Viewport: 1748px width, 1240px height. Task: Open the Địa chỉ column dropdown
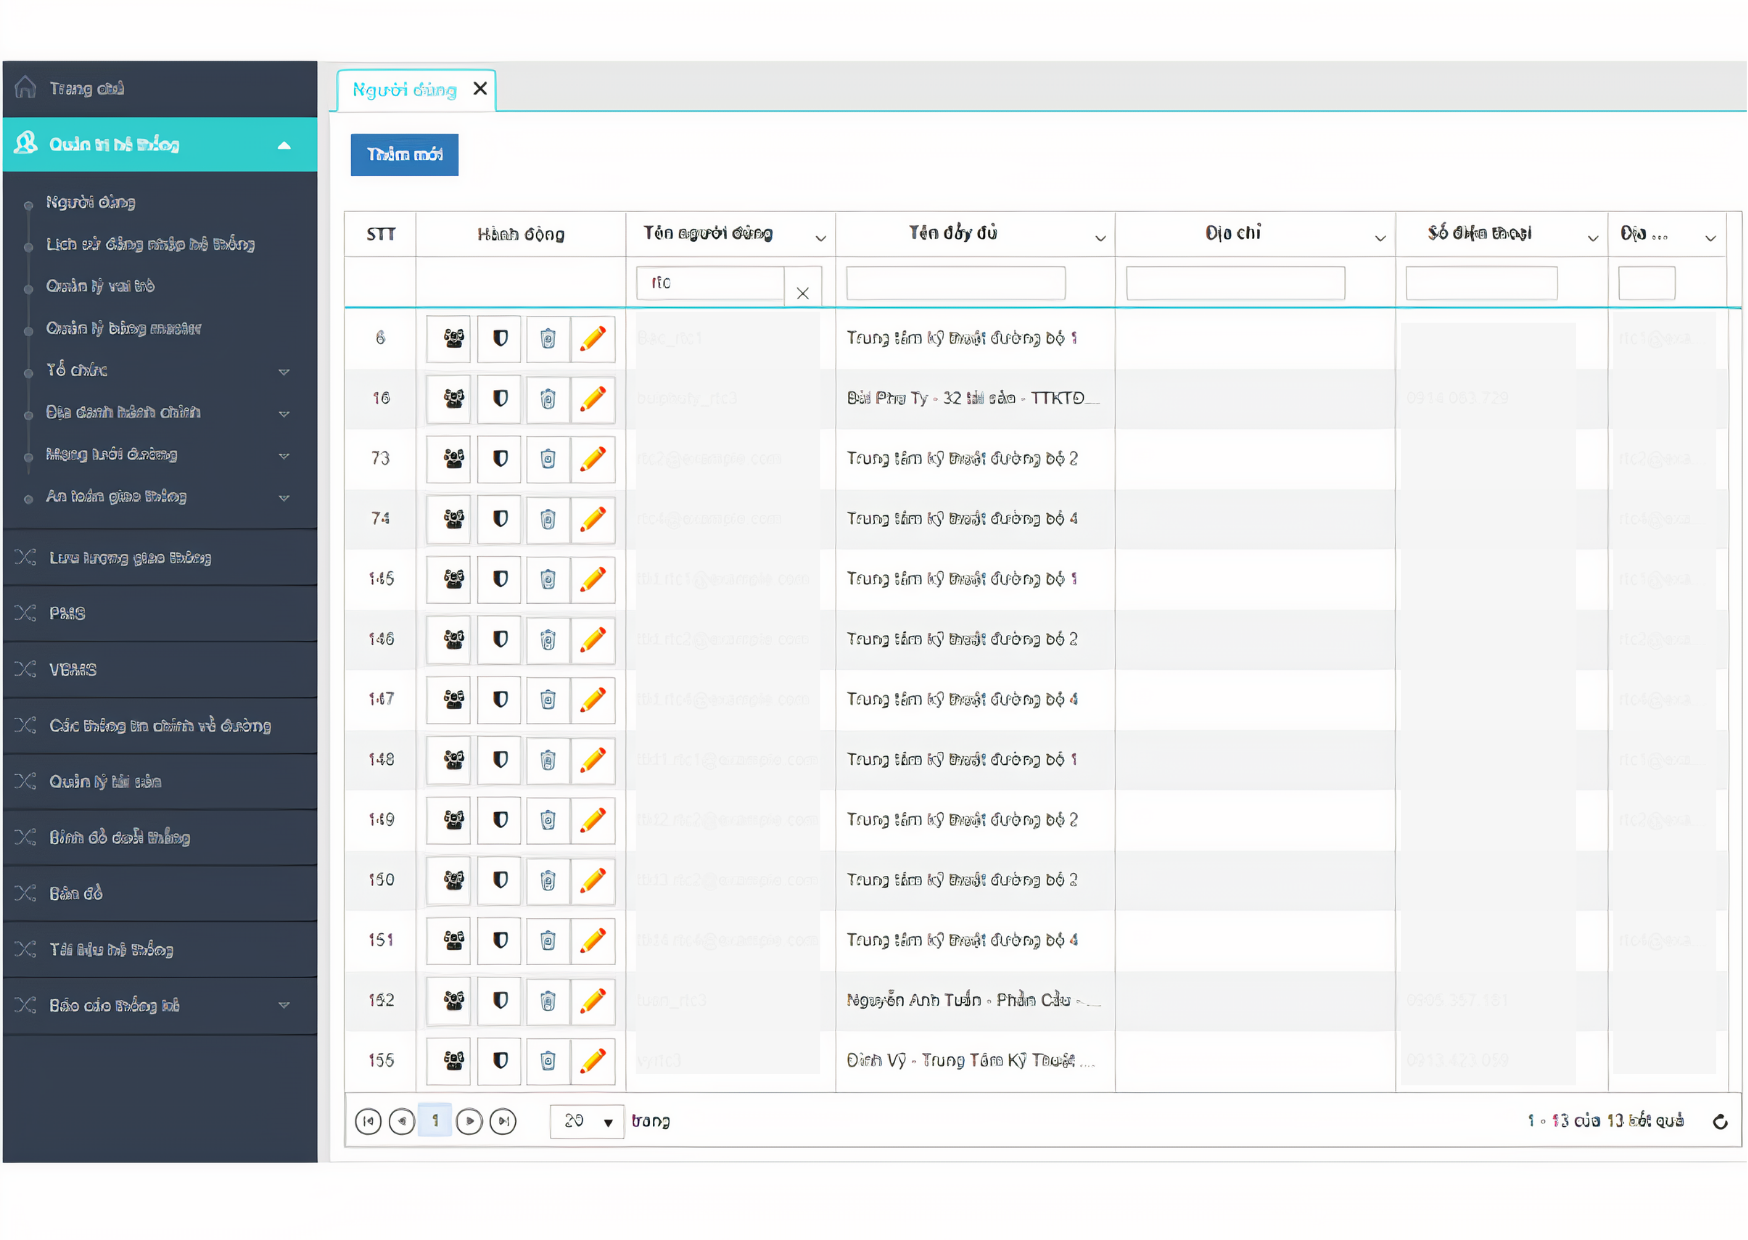point(1380,238)
